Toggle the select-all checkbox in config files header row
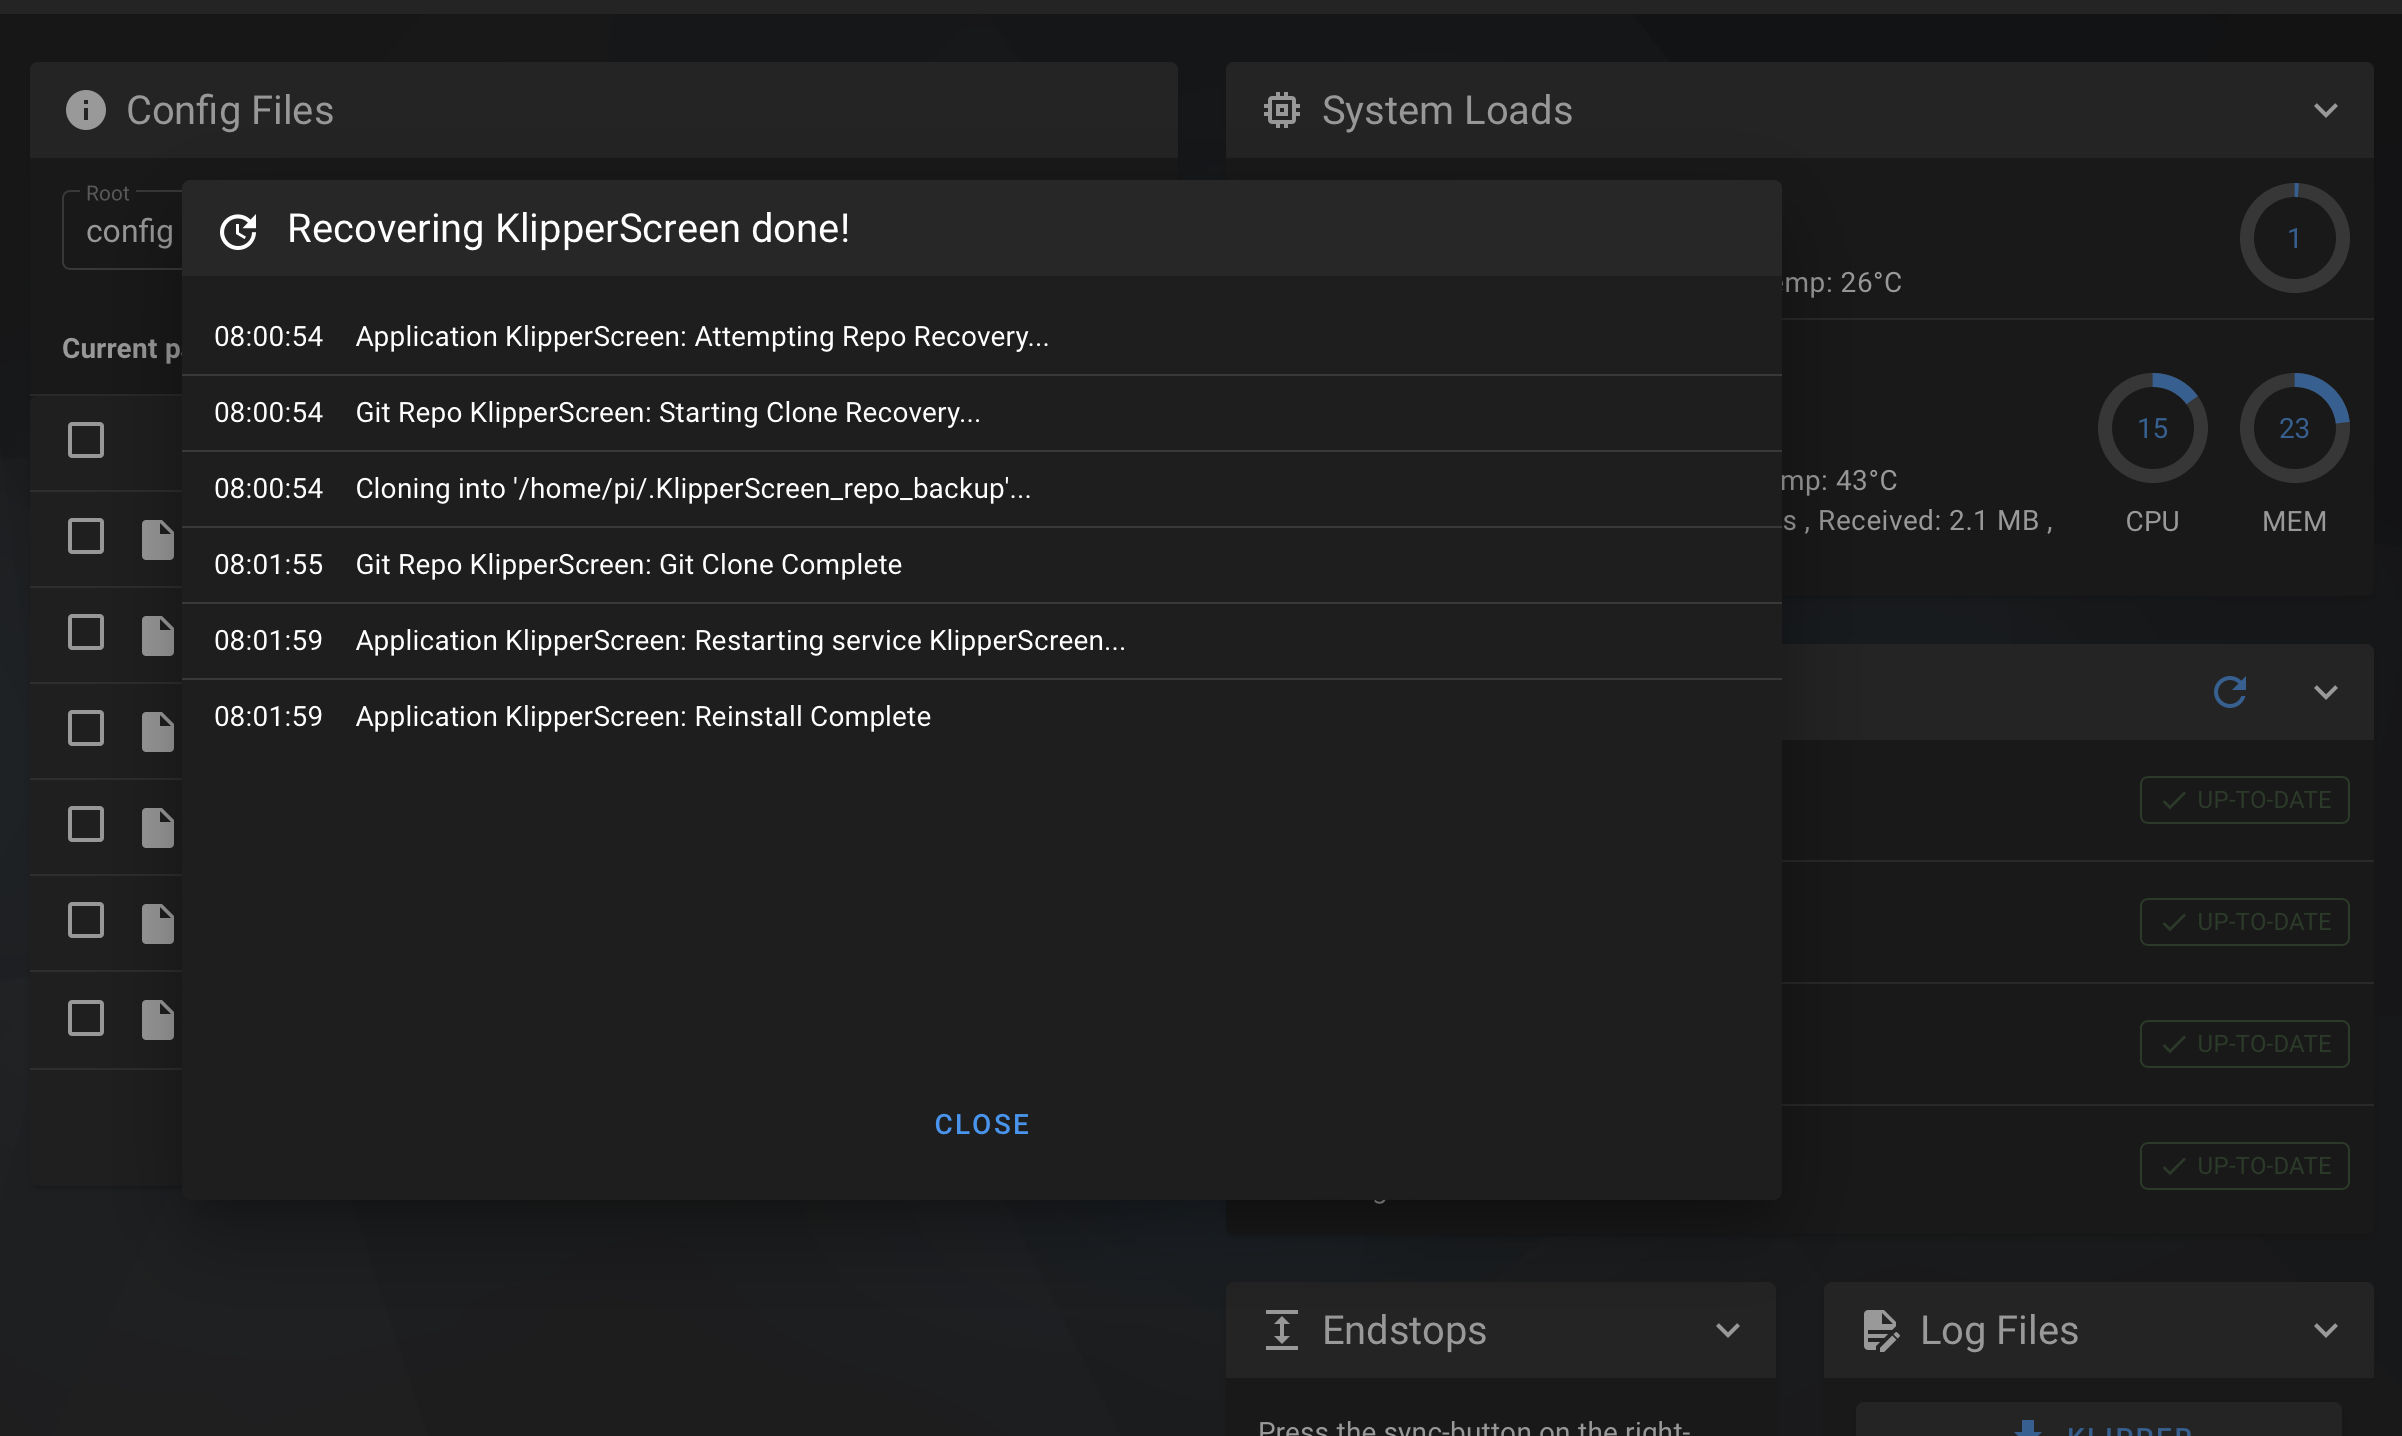The width and height of the screenshot is (2402, 1436). (x=86, y=440)
